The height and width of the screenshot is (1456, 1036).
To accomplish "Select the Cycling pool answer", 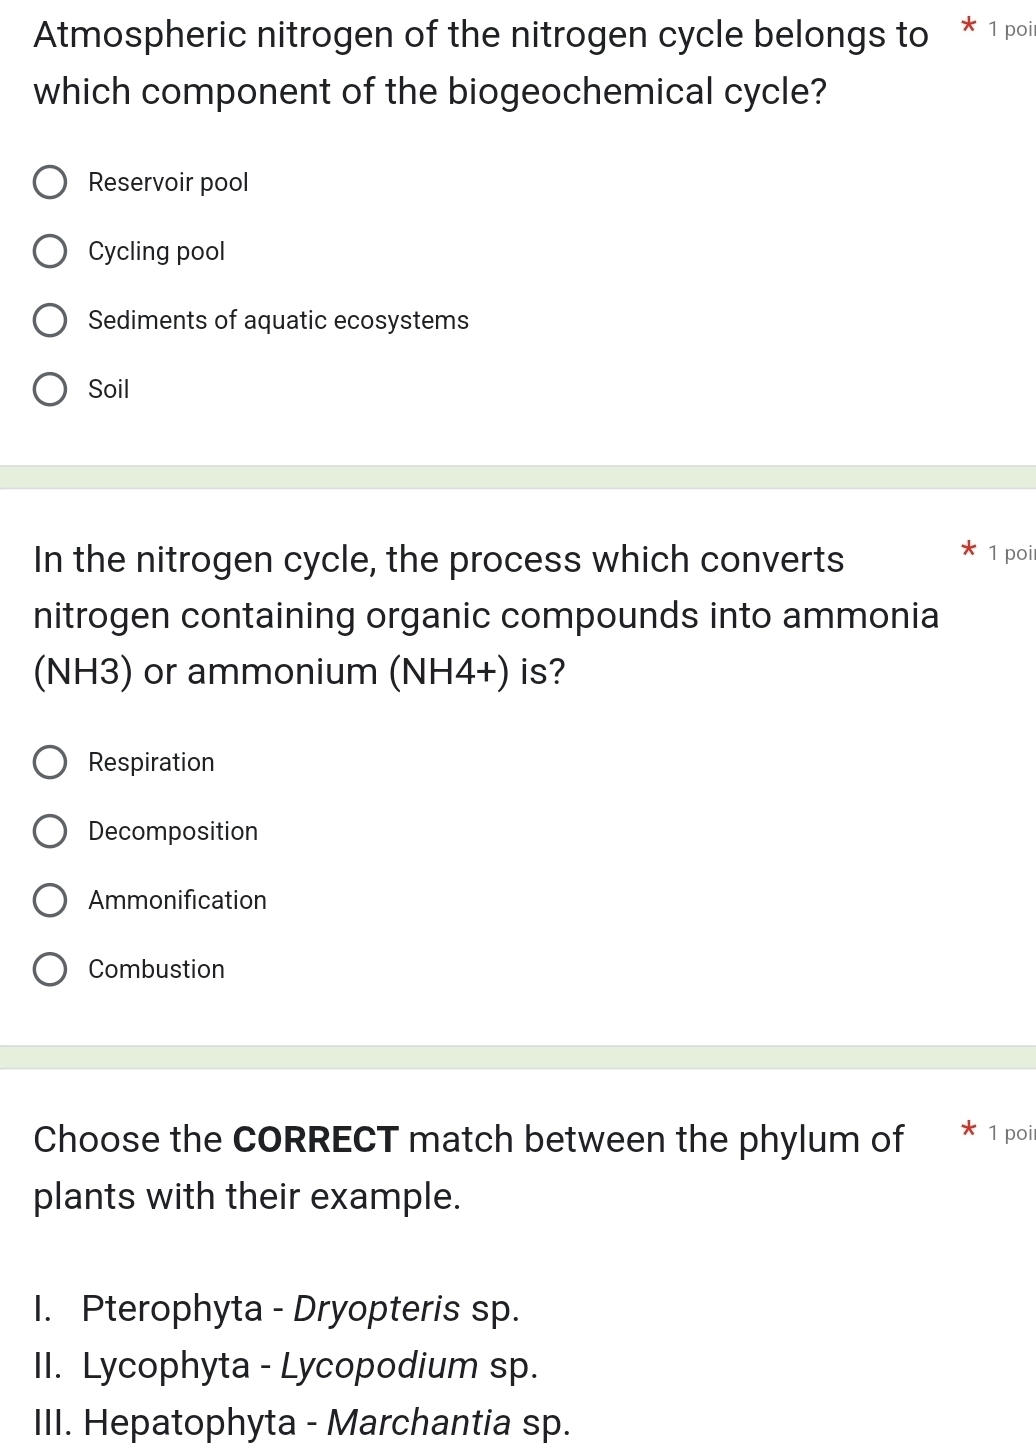I will (x=49, y=250).
